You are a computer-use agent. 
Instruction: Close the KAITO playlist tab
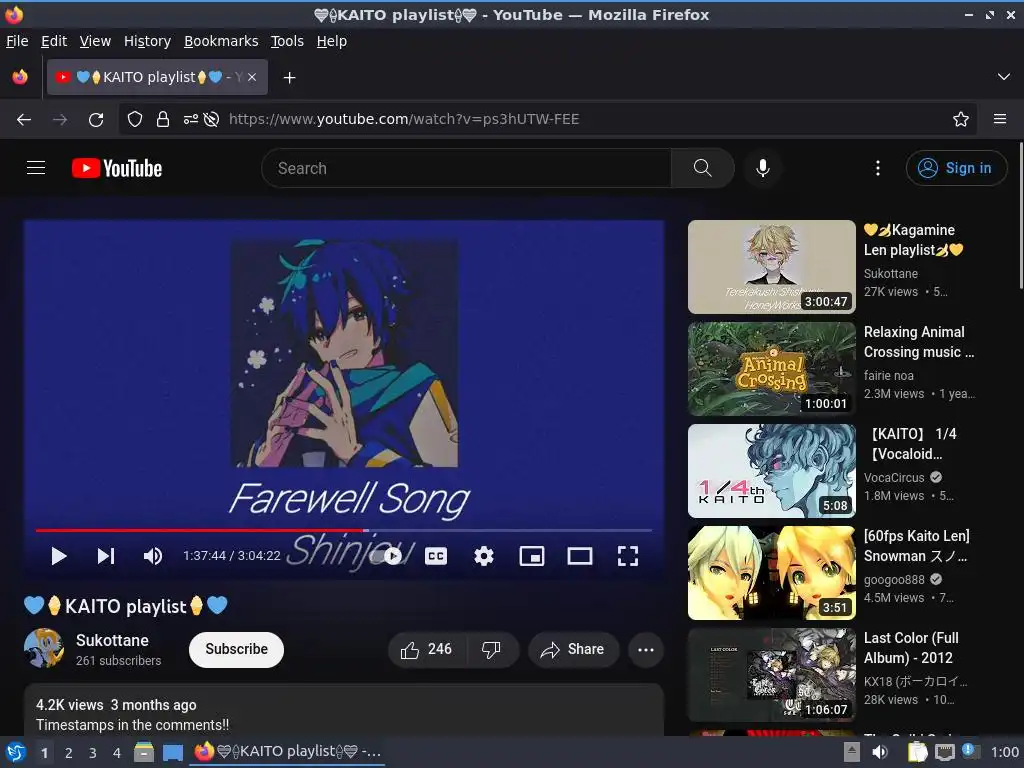(252, 77)
